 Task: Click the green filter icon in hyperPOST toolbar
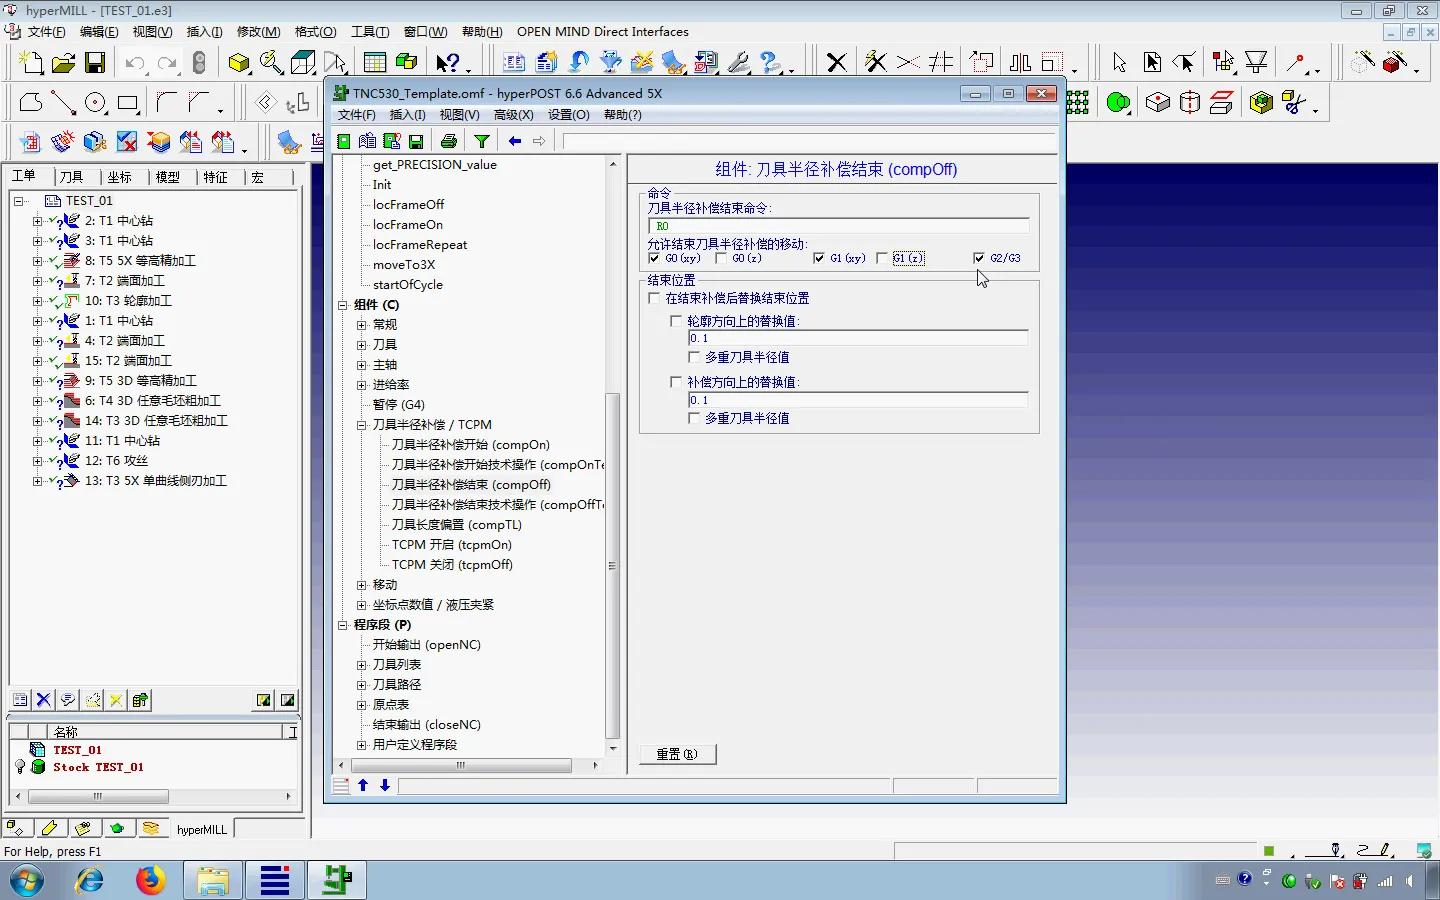click(x=482, y=140)
